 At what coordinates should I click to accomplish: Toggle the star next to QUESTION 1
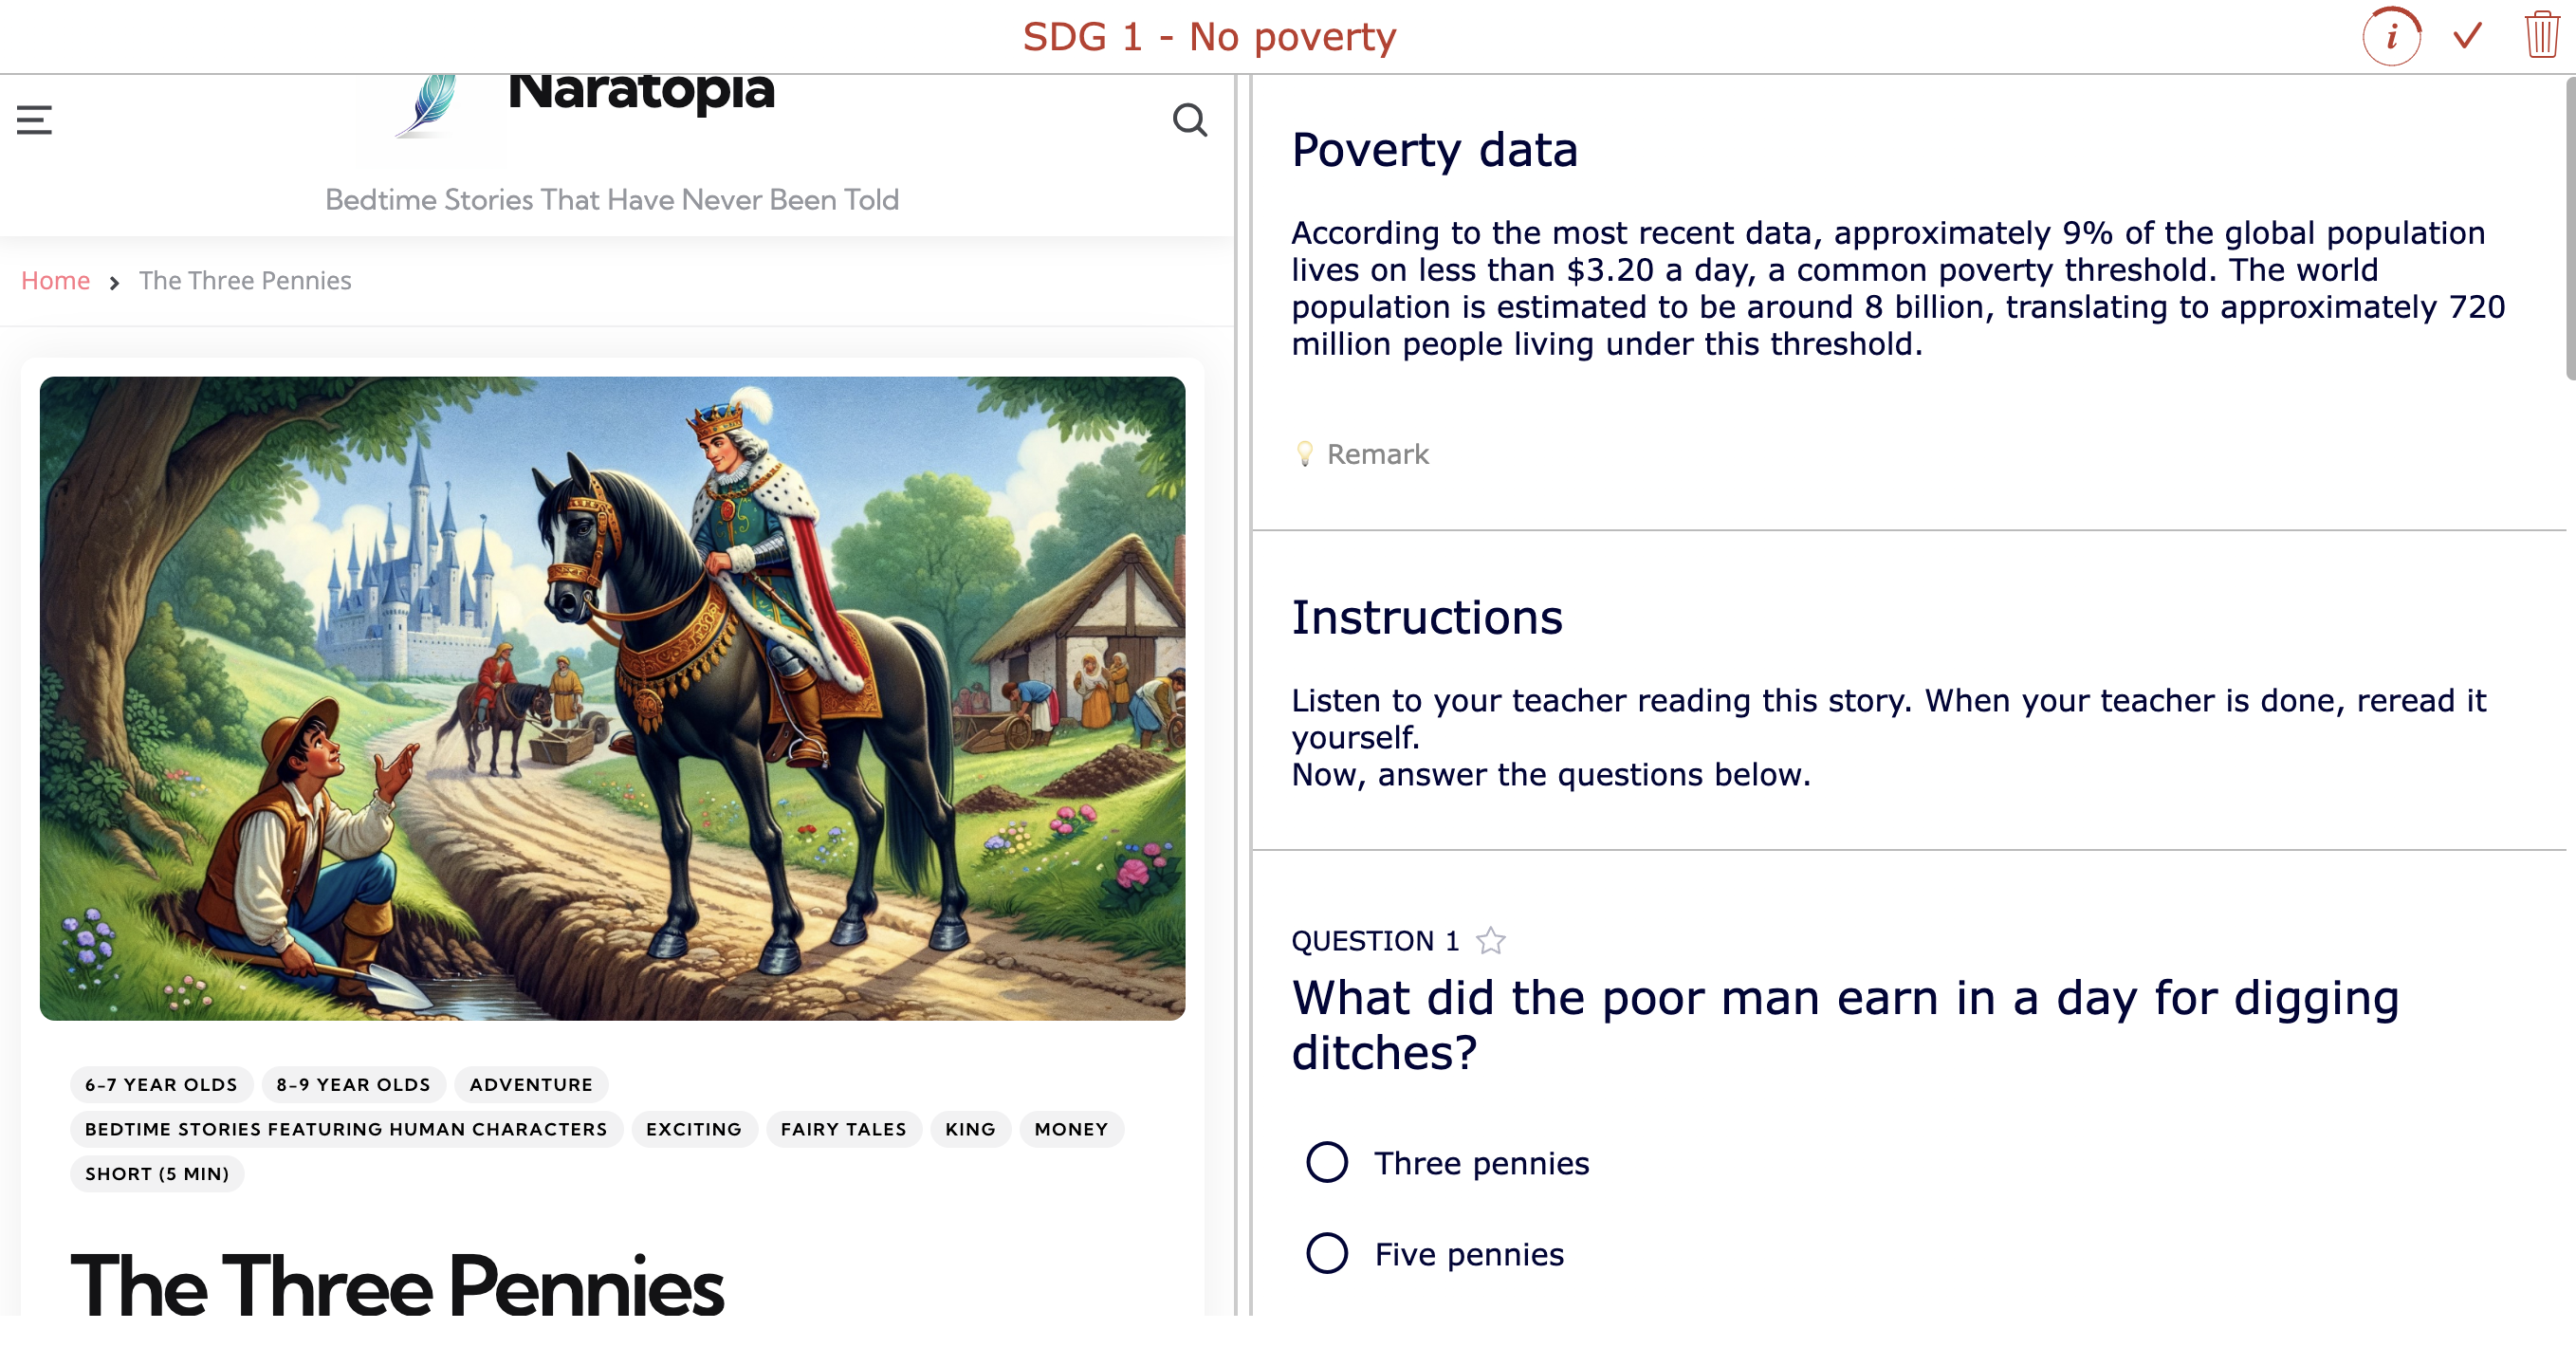(1490, 939)
